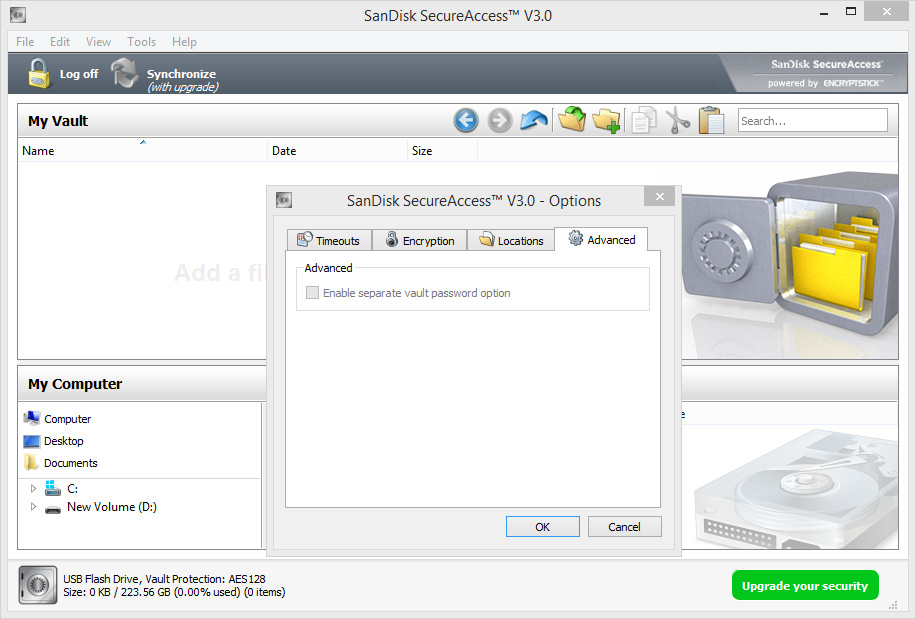Click the Documents folder icon
The width and height of the screenshot is (916, 619).
[32, 462]
